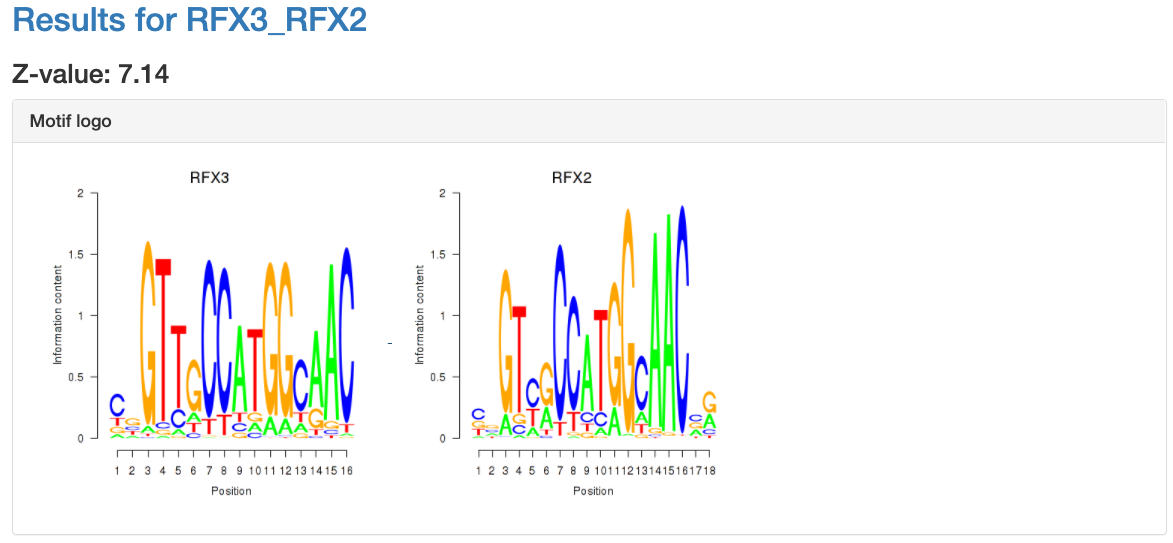This screenshot has height=543, width=1173.
Task: Click red T at RFX3 position 4
Action: (163, 340)
